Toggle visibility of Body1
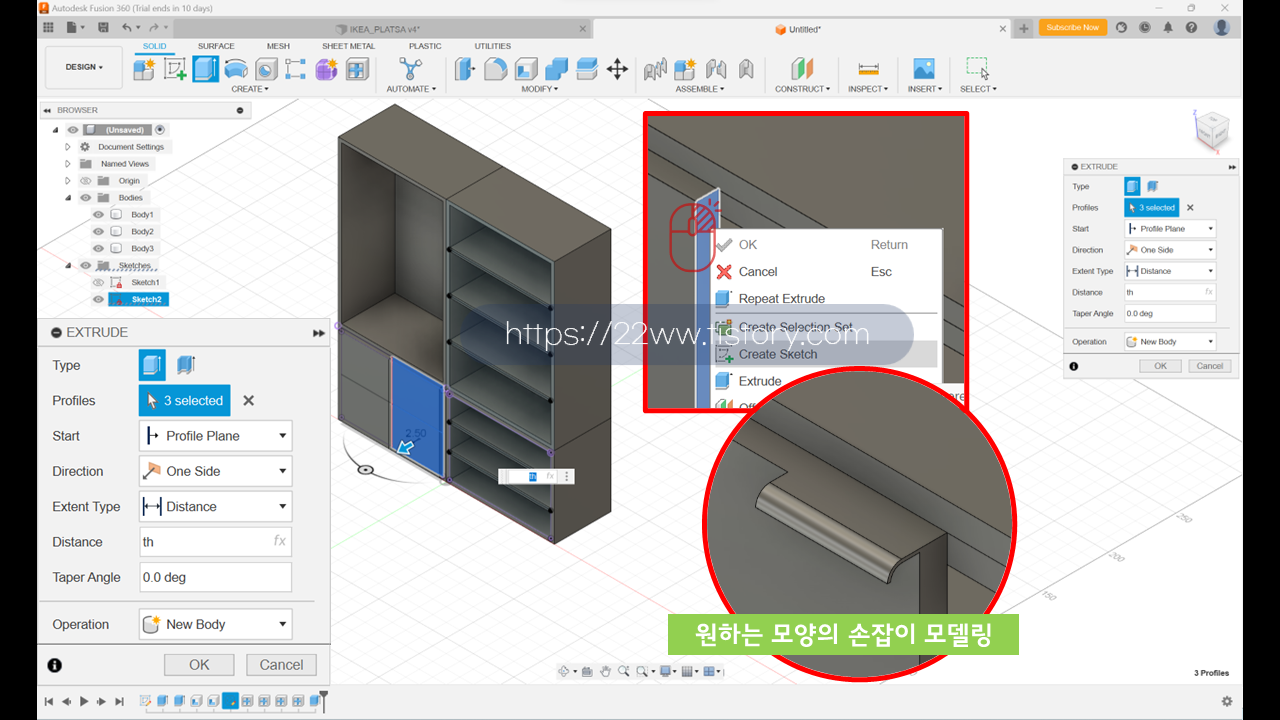This screenshot has width=1280, height=720. (x=98, y=215)
